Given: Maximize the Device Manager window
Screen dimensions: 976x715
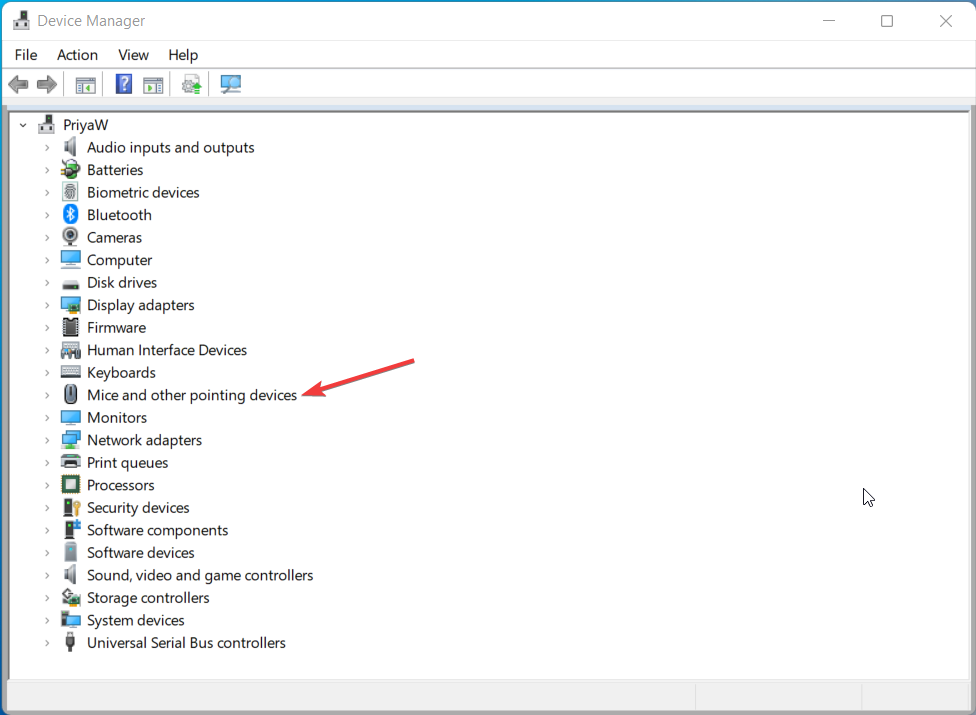Looking at the screenshot, I should [887, 21].
